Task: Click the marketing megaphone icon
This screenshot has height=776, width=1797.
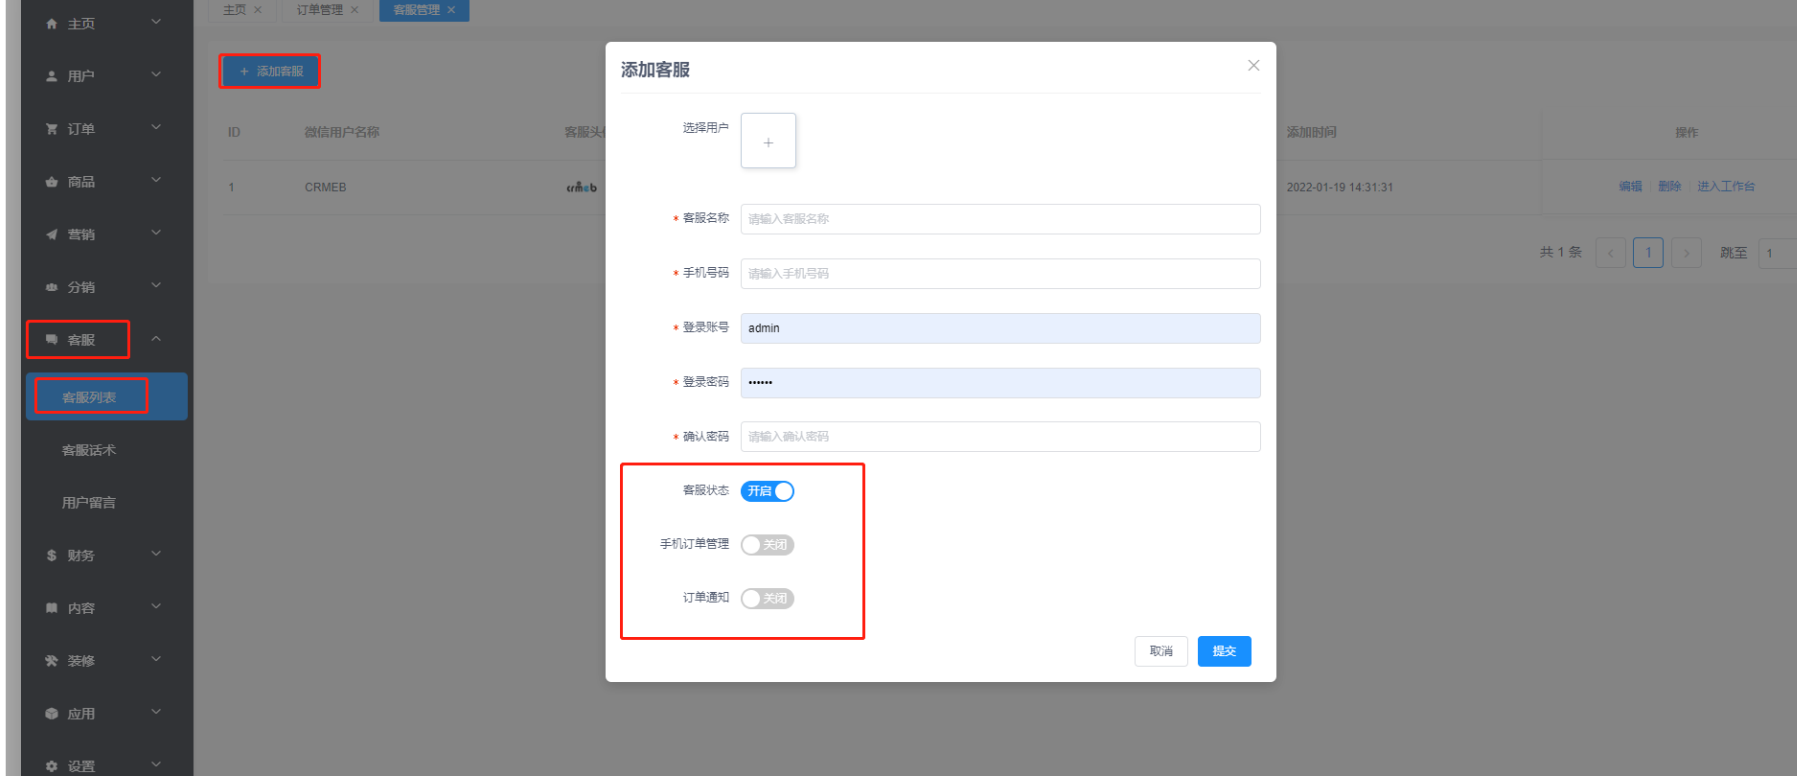Action: coord(52,235)
